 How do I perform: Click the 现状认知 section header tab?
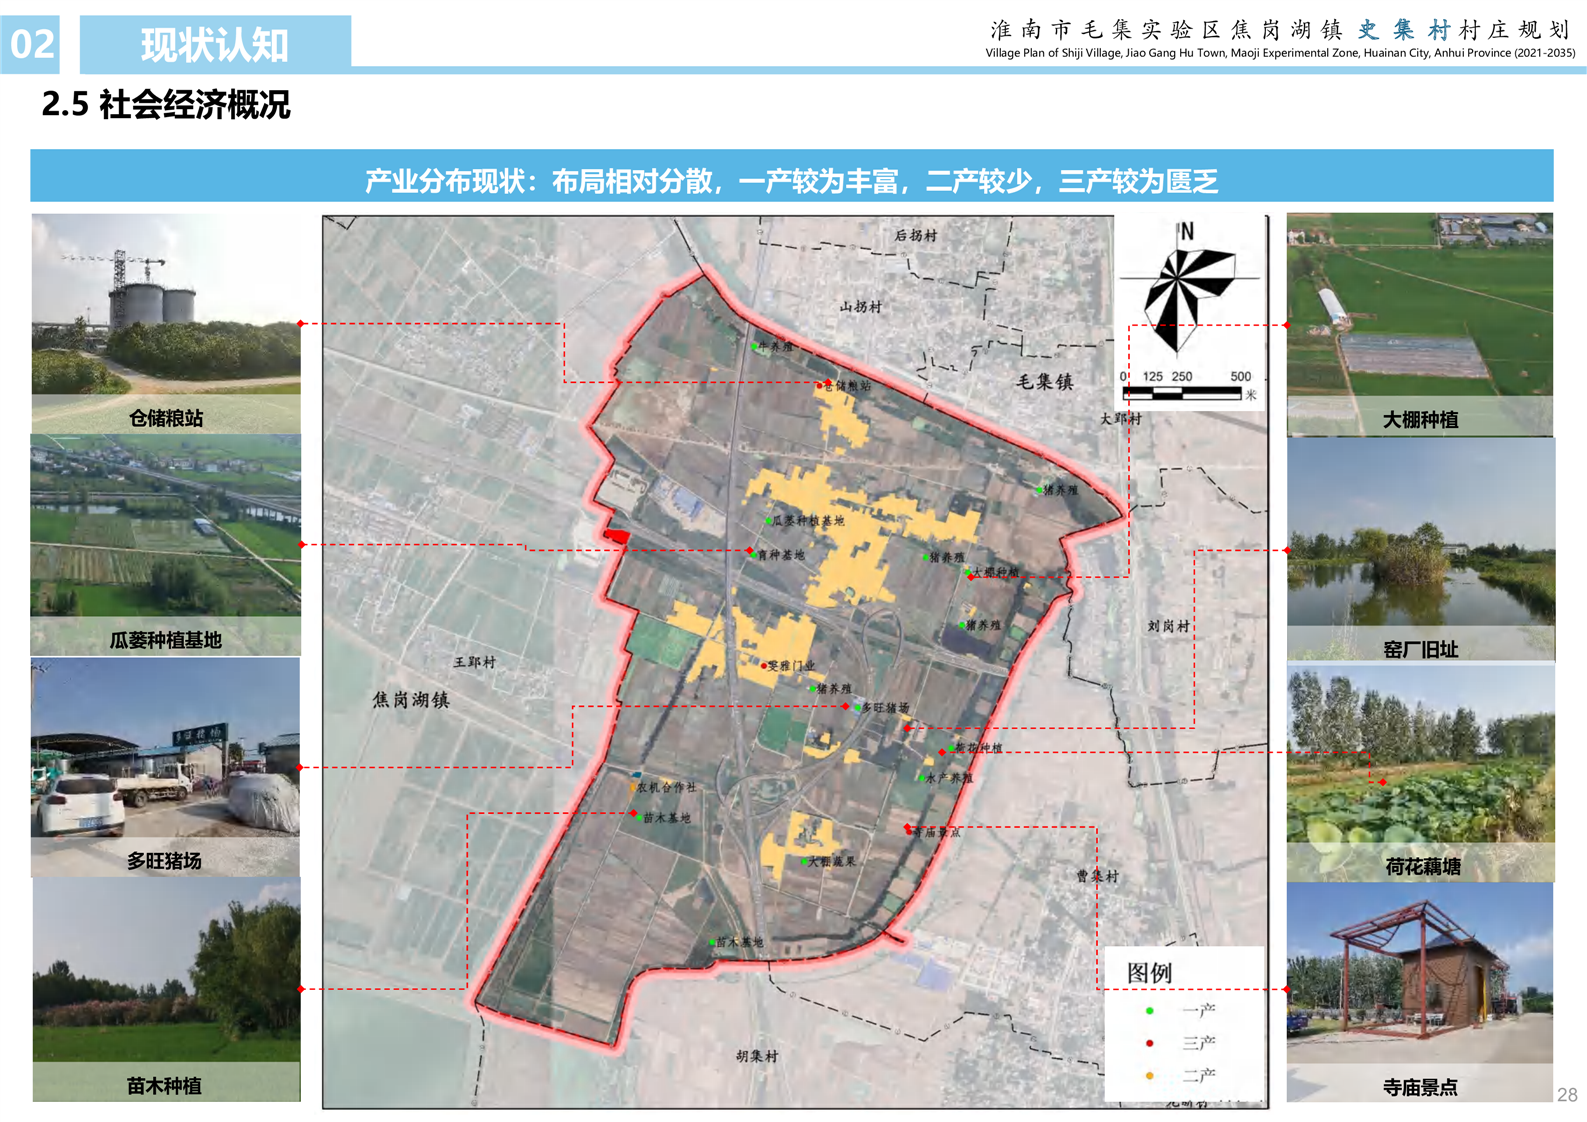coord(215,45)
